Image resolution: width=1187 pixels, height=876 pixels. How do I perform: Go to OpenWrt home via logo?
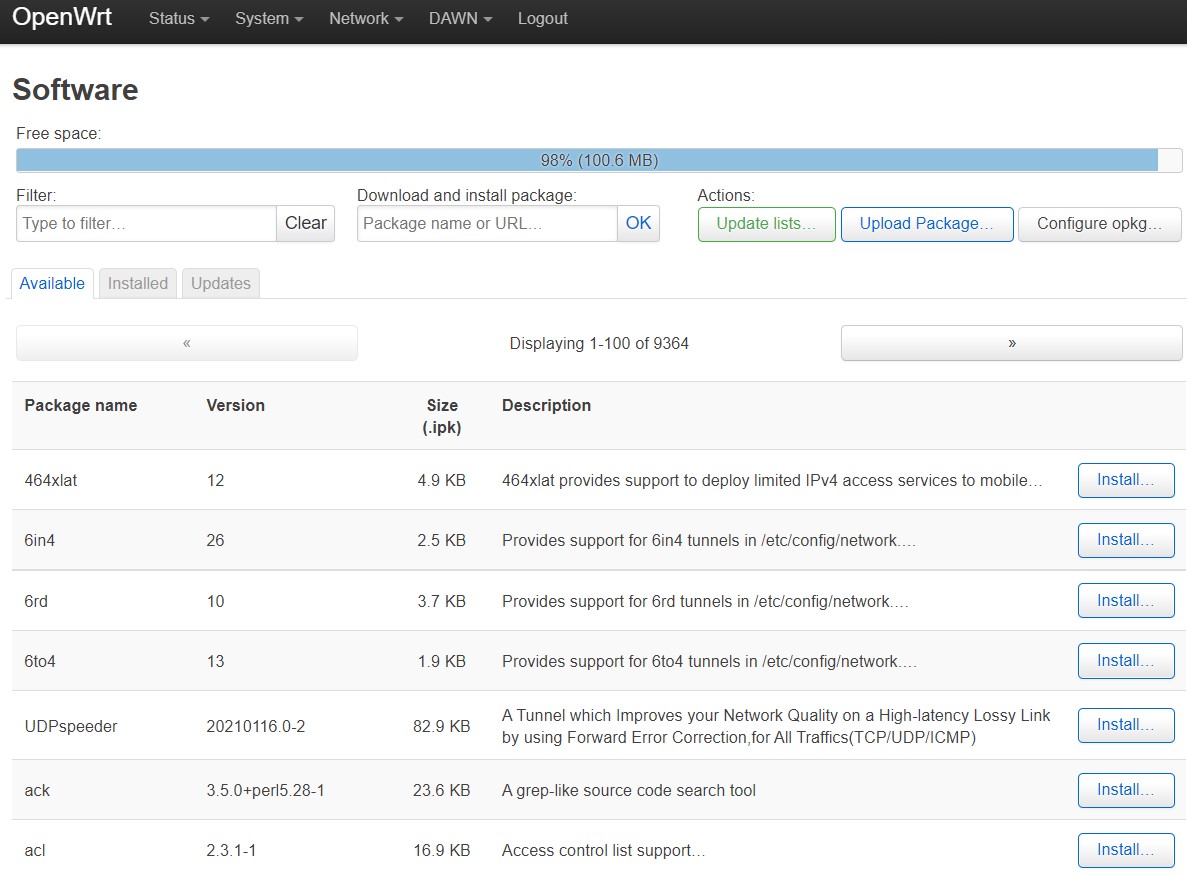pyautogui.click(x=62, y=18)
